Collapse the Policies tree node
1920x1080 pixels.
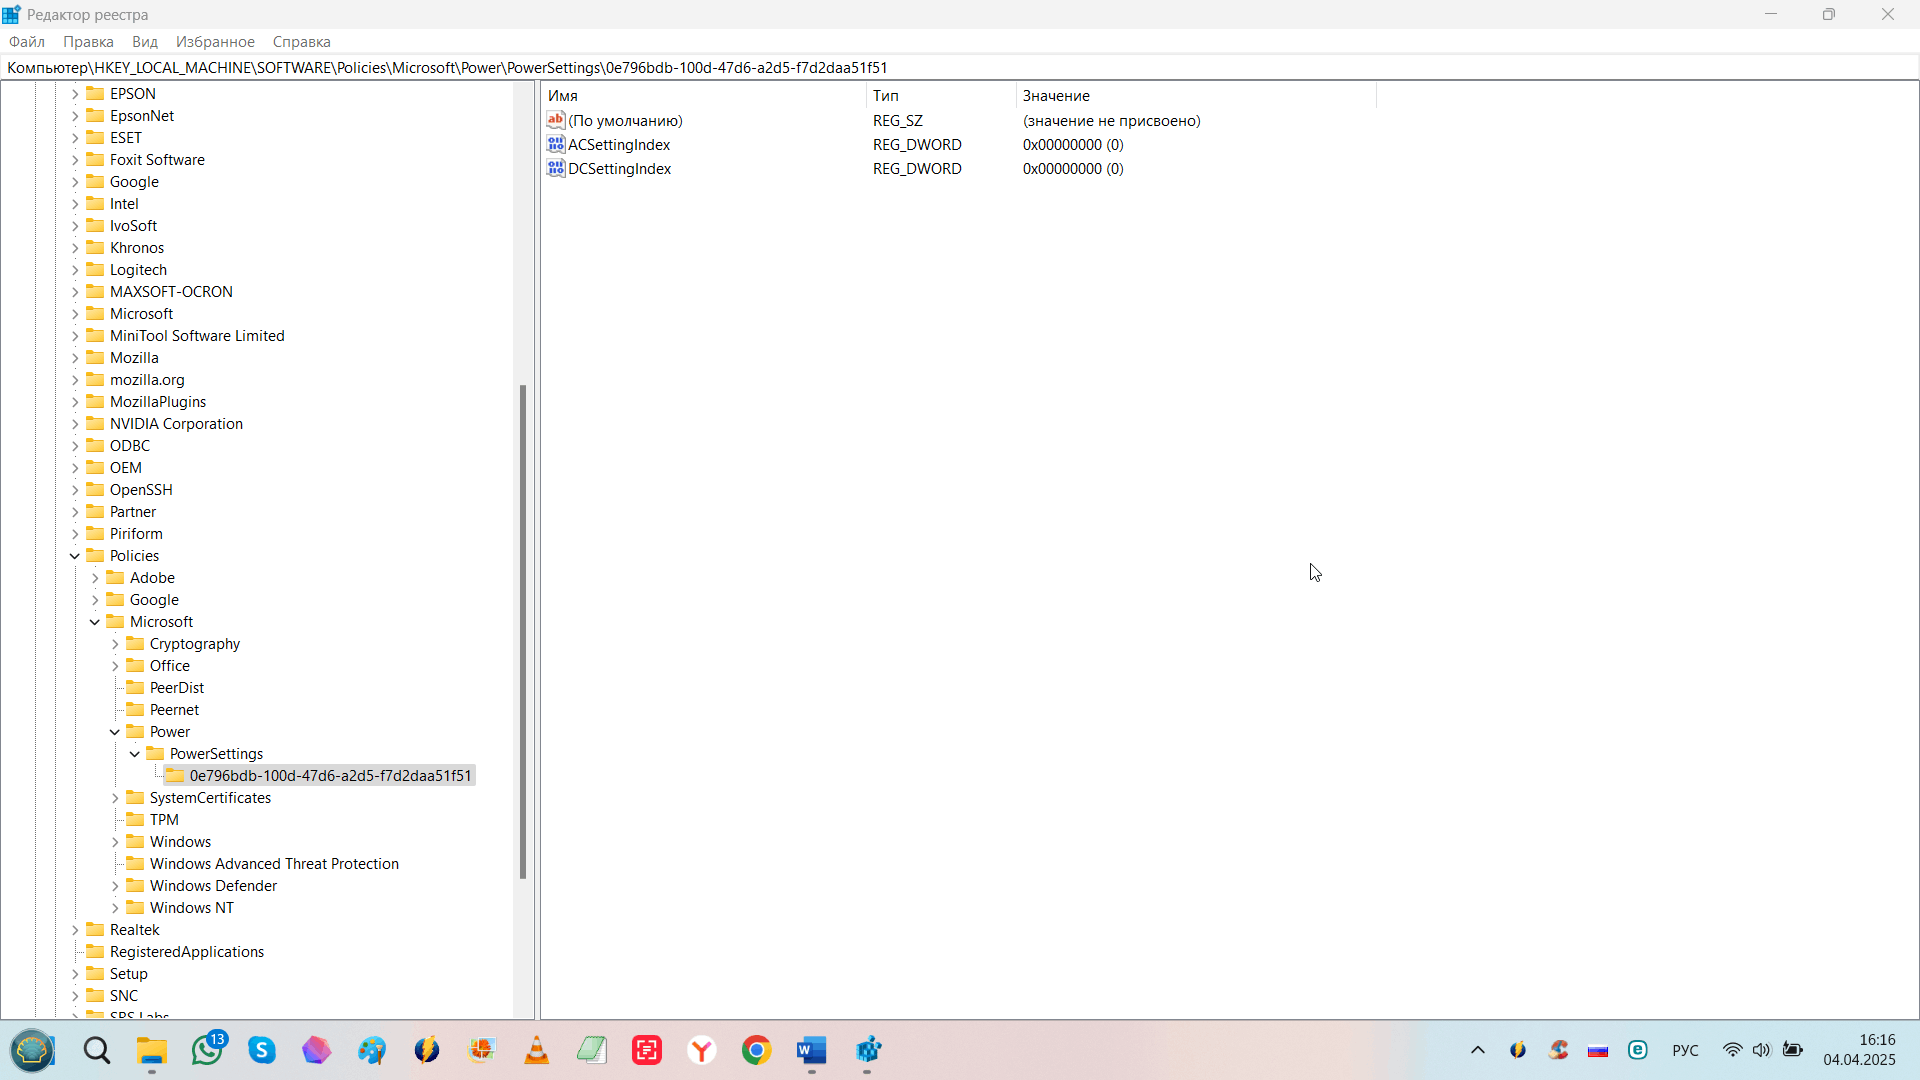(x=75, y=556)
